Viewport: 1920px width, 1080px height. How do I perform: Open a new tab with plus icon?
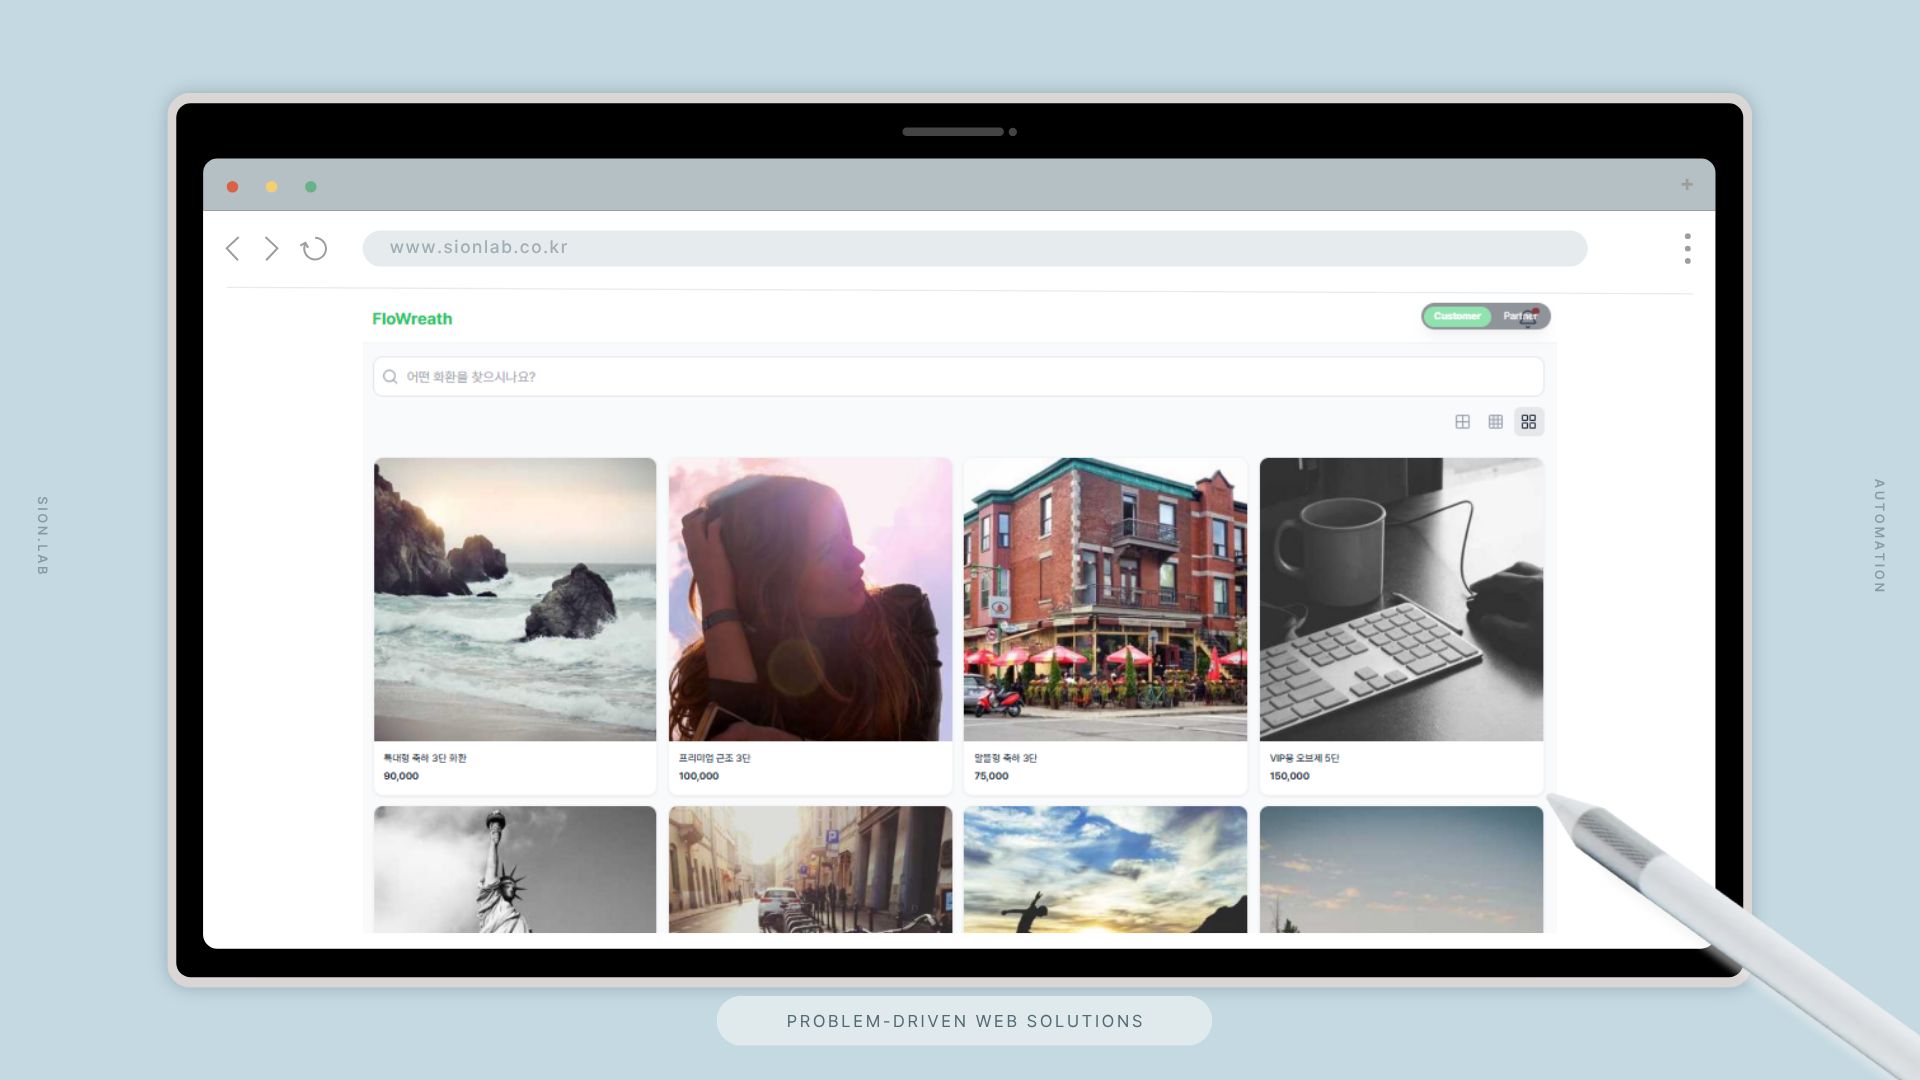click(x=1686, y=185)
